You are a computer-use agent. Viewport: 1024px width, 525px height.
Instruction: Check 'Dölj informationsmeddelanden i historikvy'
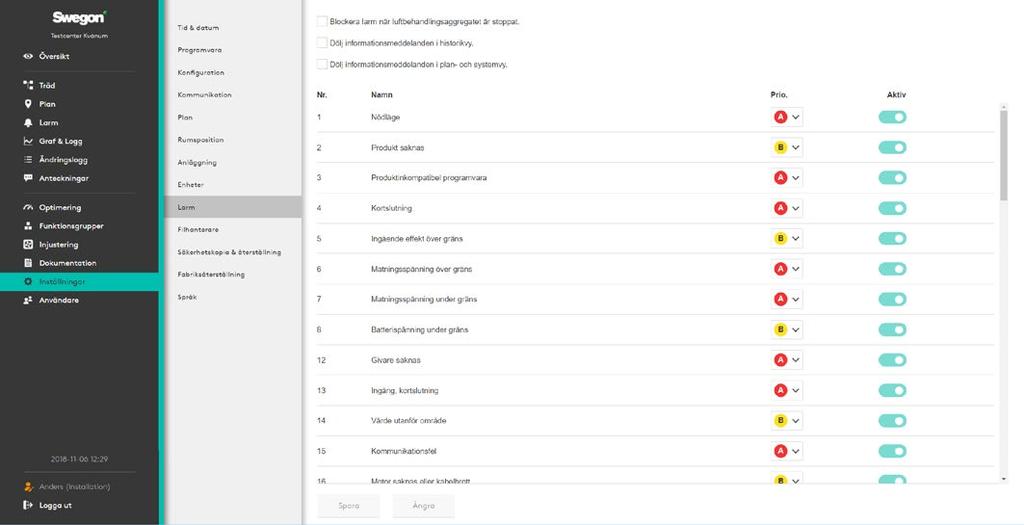click(322, 43)
